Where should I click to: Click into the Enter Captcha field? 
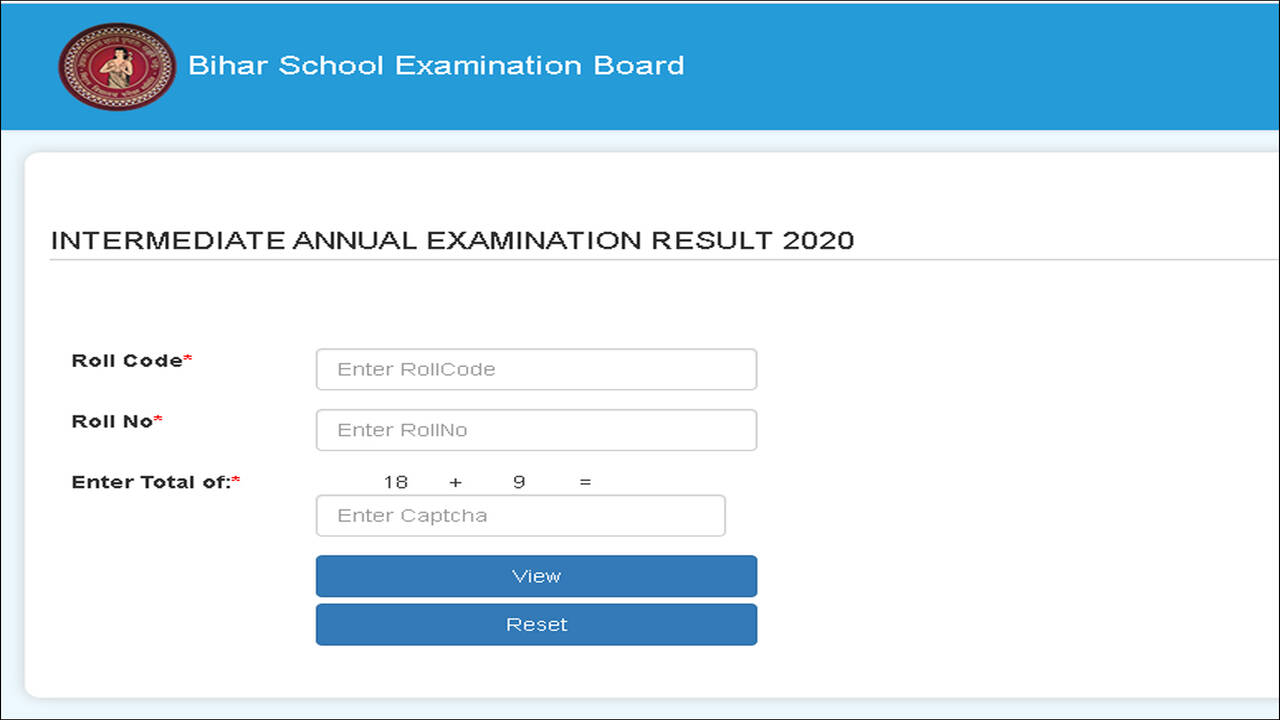tap(520, 516)
